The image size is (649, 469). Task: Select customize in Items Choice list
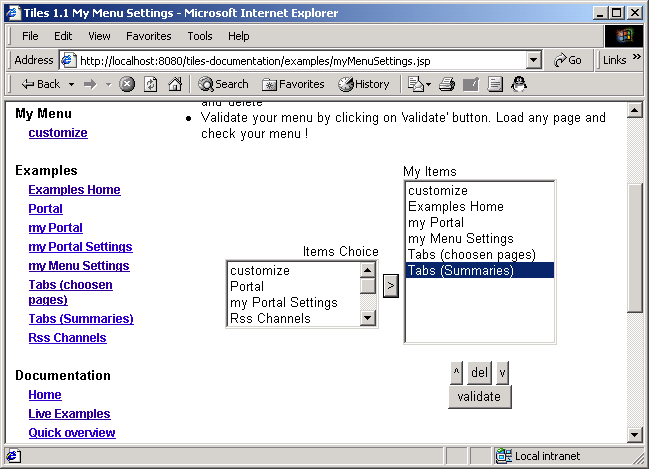[x=294, y=271]
